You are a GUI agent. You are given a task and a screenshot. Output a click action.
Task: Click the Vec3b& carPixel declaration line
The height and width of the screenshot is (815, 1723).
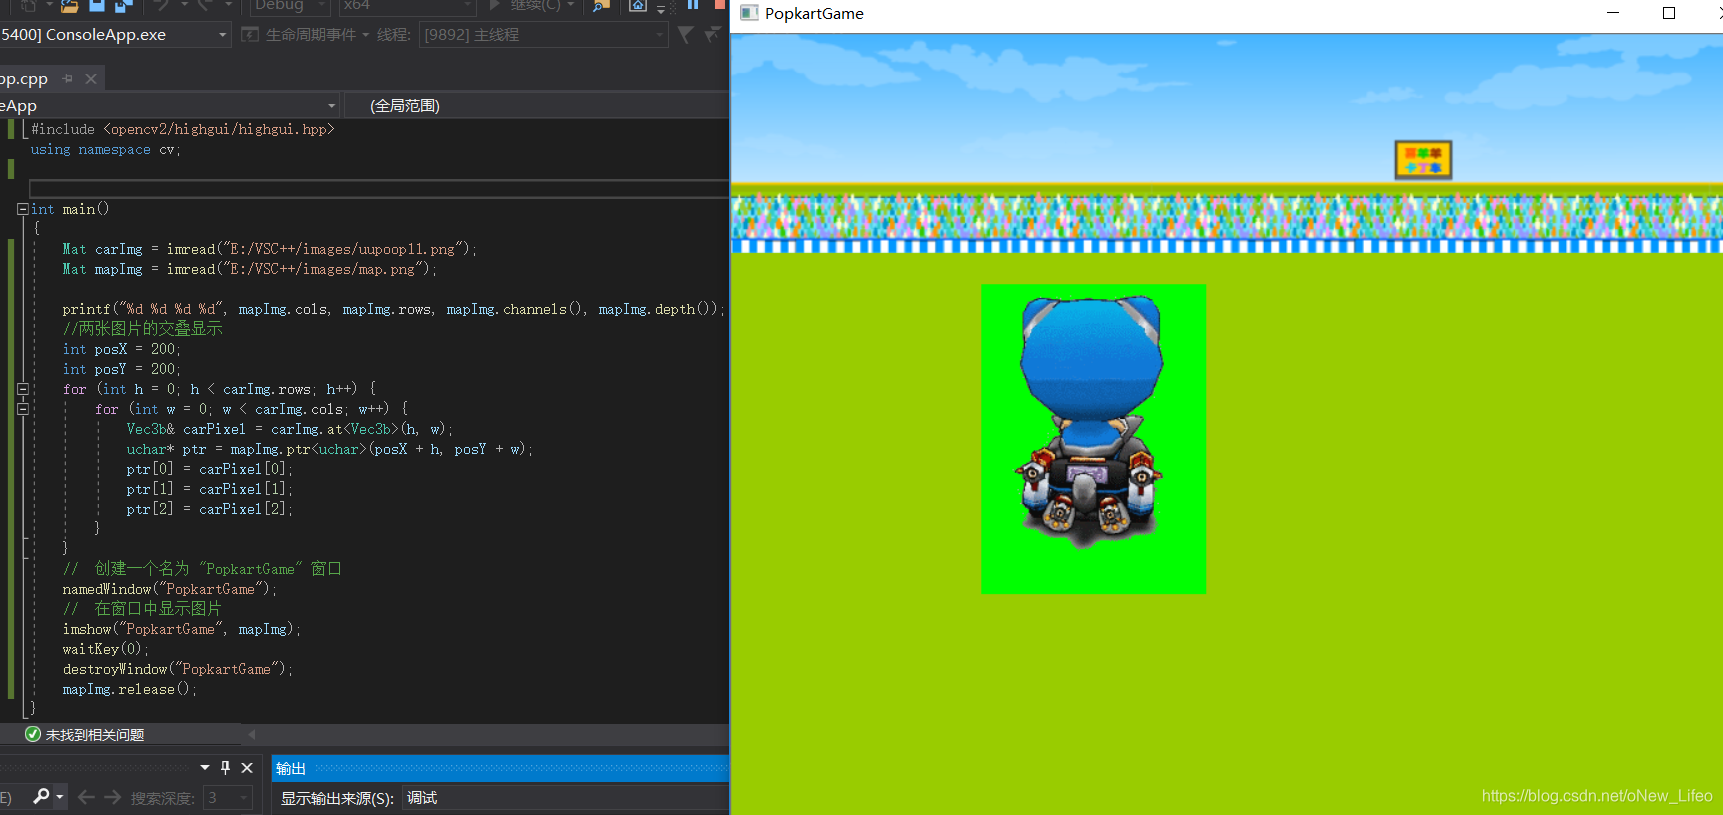click(x=289, y=429)
